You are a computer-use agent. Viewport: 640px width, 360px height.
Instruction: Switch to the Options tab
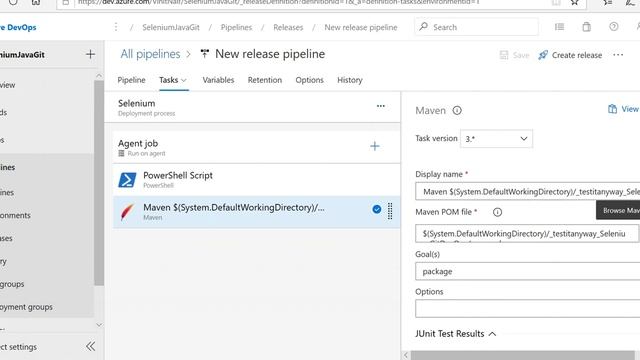click(309, 80)
